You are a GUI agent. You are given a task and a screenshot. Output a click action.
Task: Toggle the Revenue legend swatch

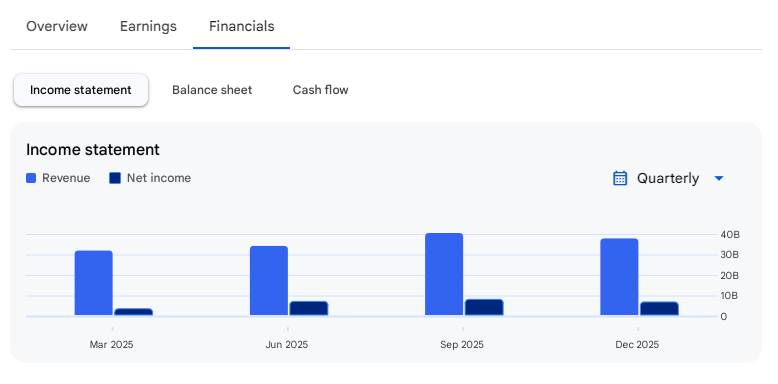tap(31, 178)
